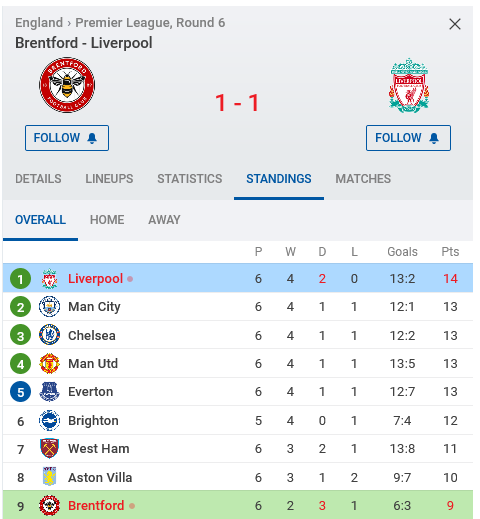Click the Brentford bee crest in header
This screenshot has height=519, width=480.
tap(67, 85)
